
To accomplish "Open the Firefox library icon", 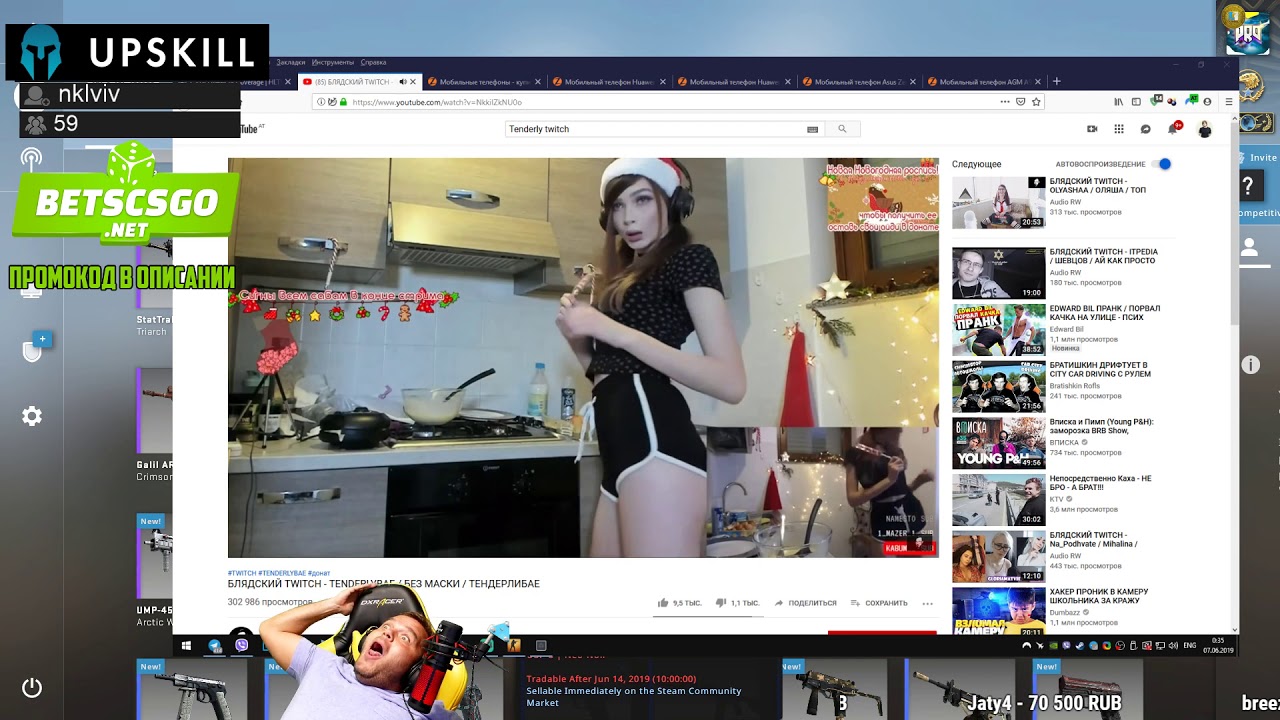I will pos(1119,102).
